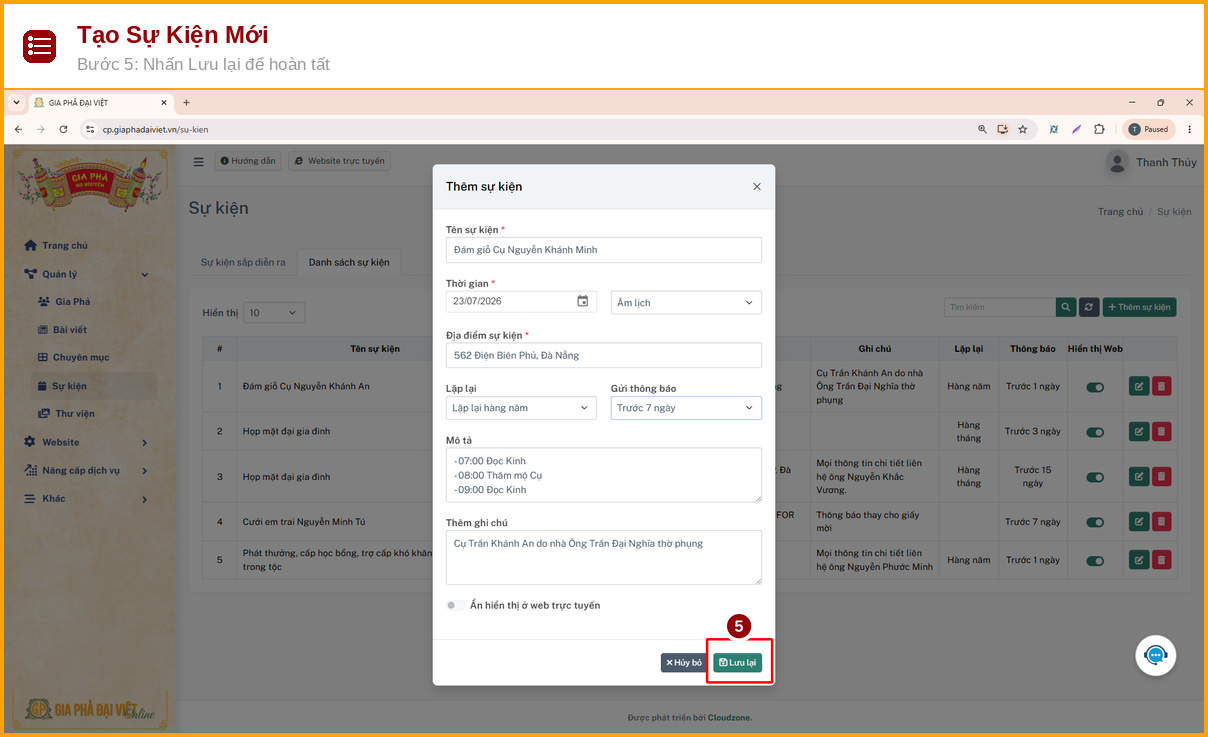Open the chat support bubble icon

point(1155,656)
